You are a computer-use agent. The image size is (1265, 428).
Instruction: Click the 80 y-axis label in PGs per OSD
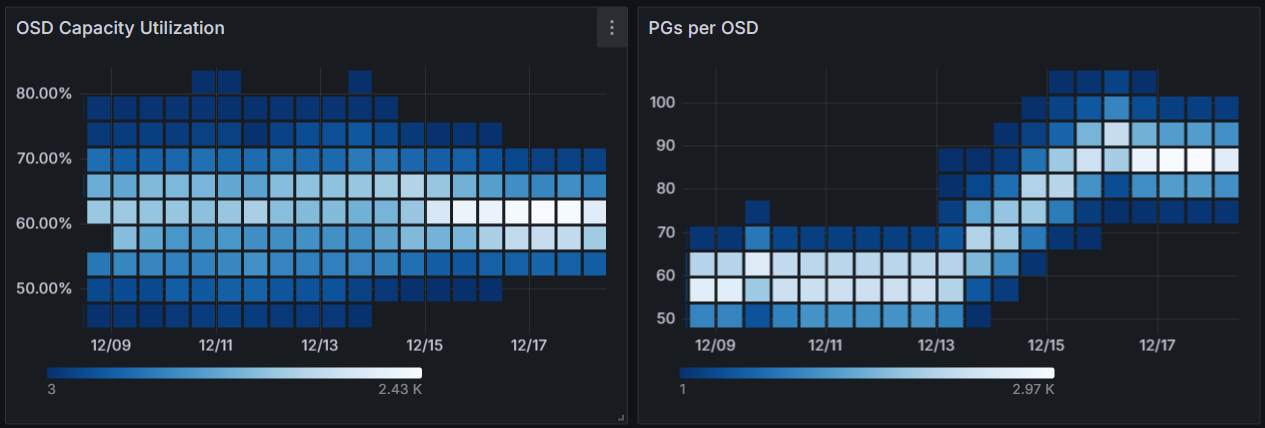667,188
